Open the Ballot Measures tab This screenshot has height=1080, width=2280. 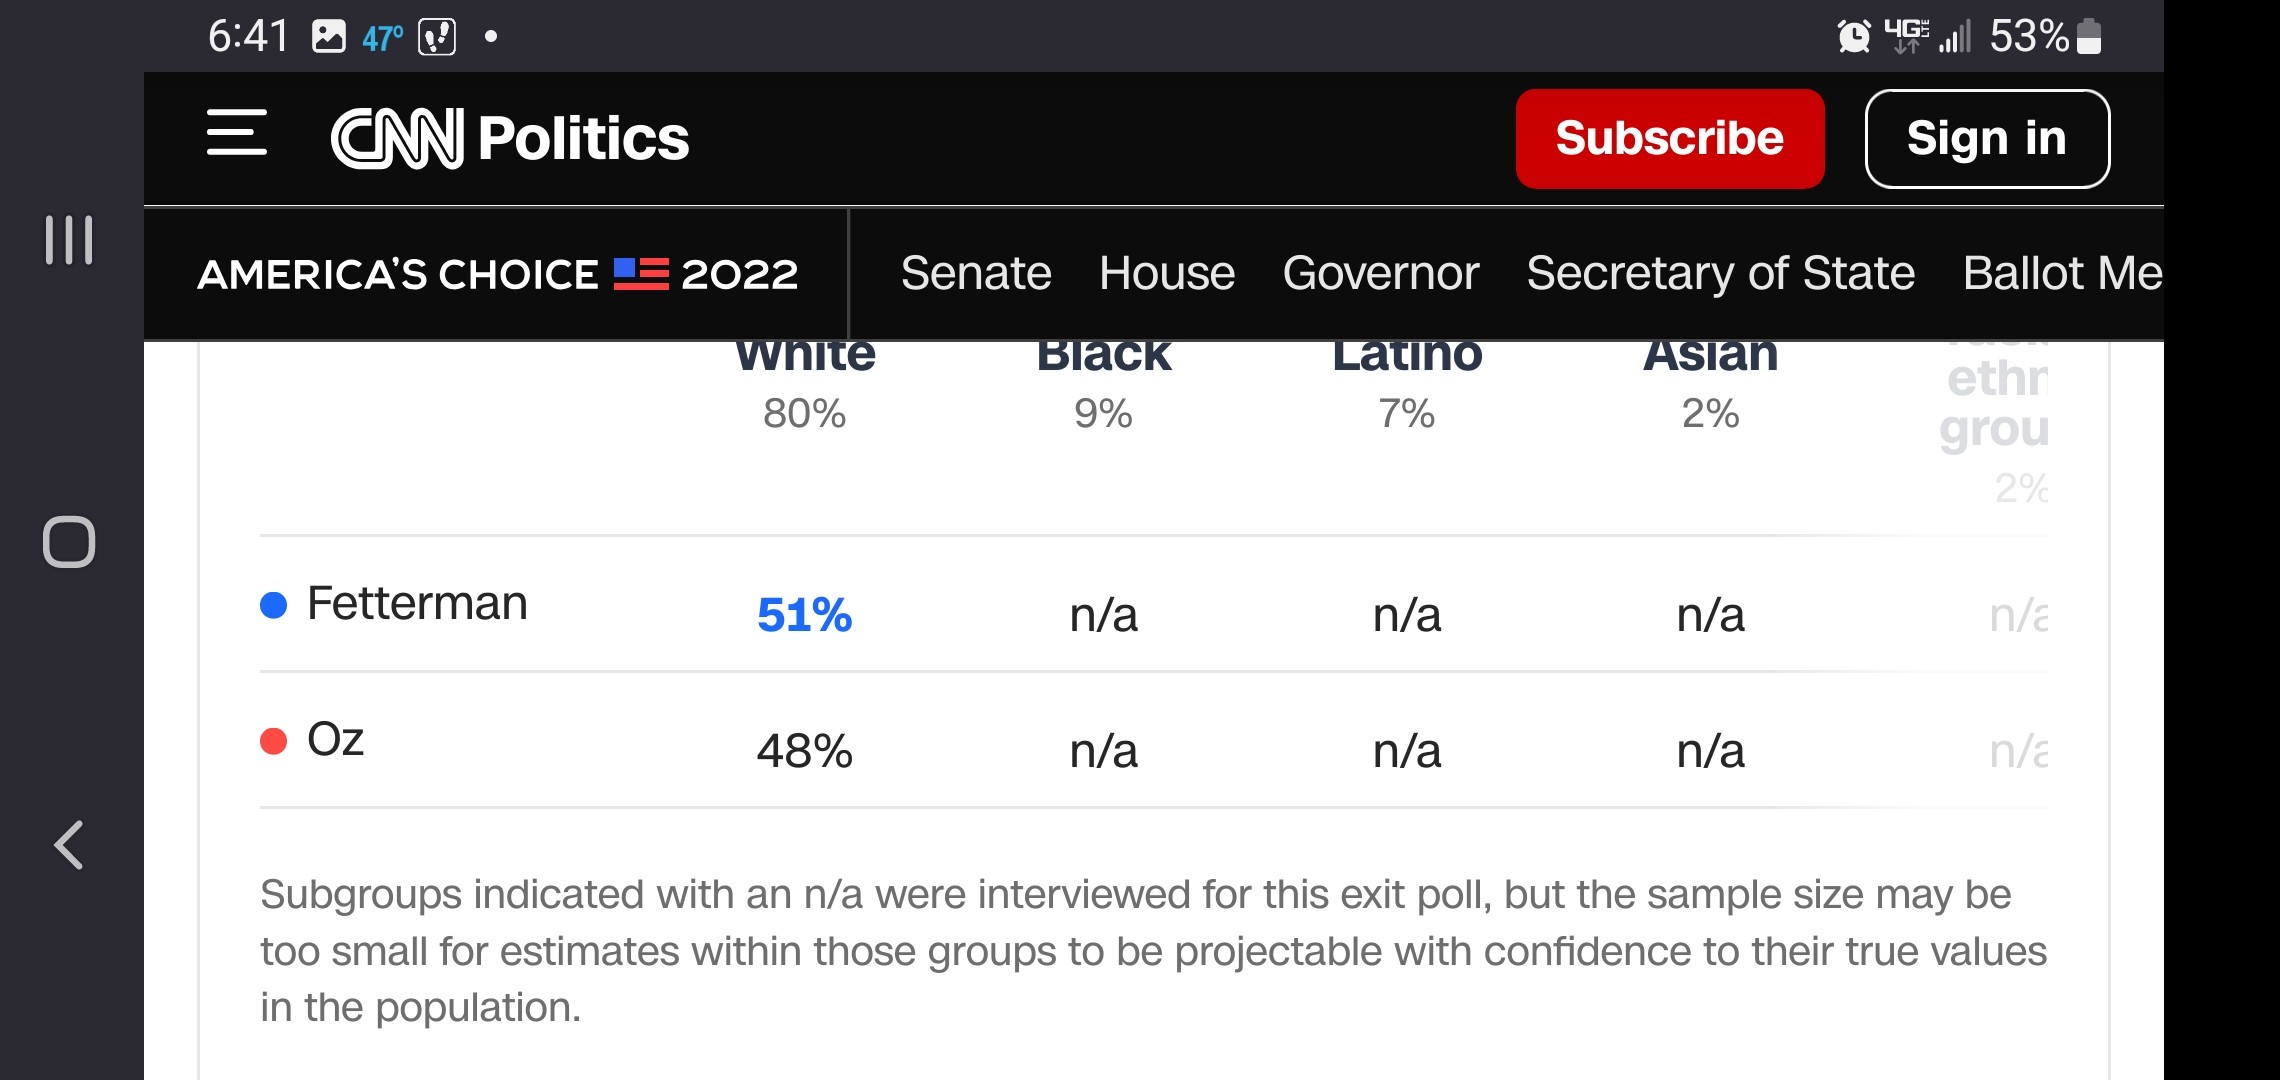tap(2062, 273)
